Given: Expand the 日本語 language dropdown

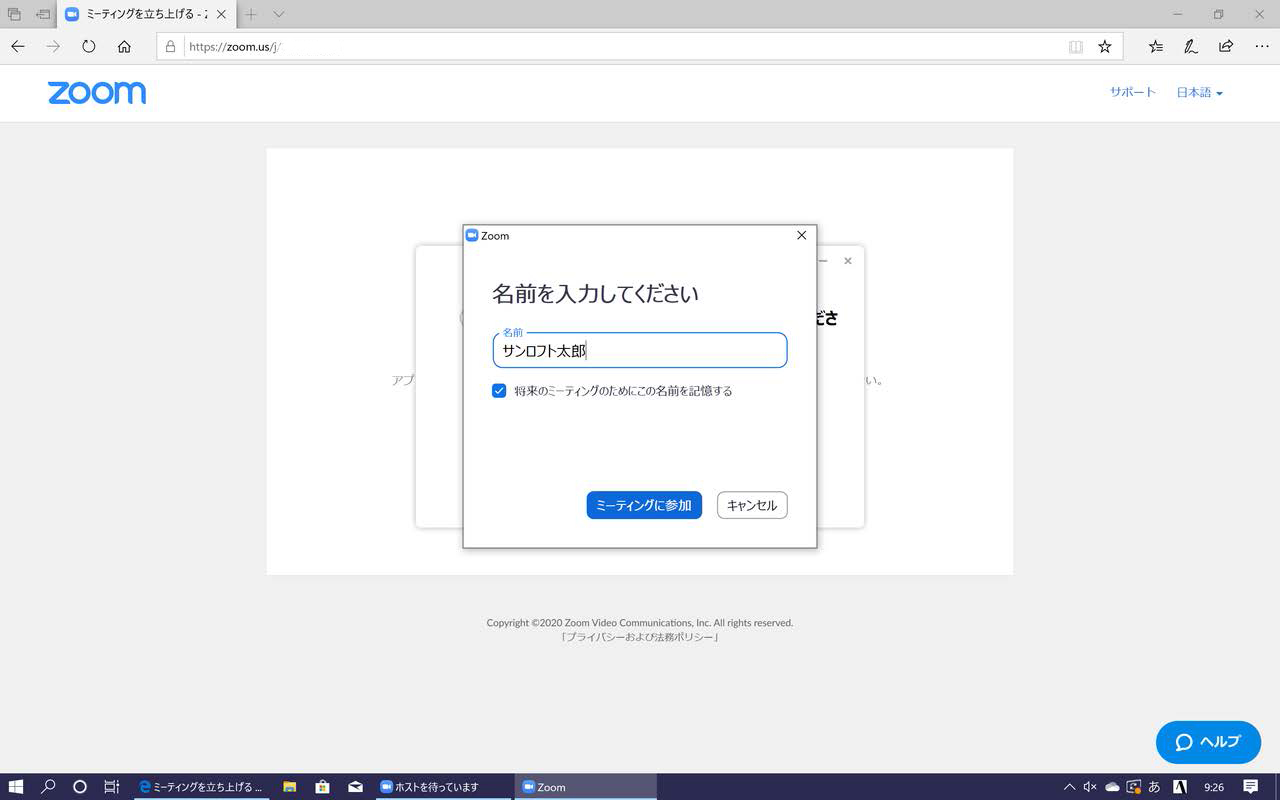Looking at the screenshot, I should click(1199, 93).
